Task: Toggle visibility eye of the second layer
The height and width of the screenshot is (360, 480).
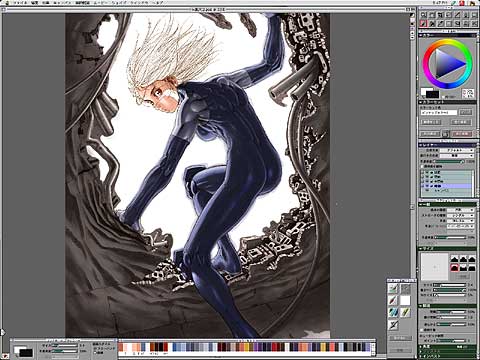Action: [x=427, y=177]
